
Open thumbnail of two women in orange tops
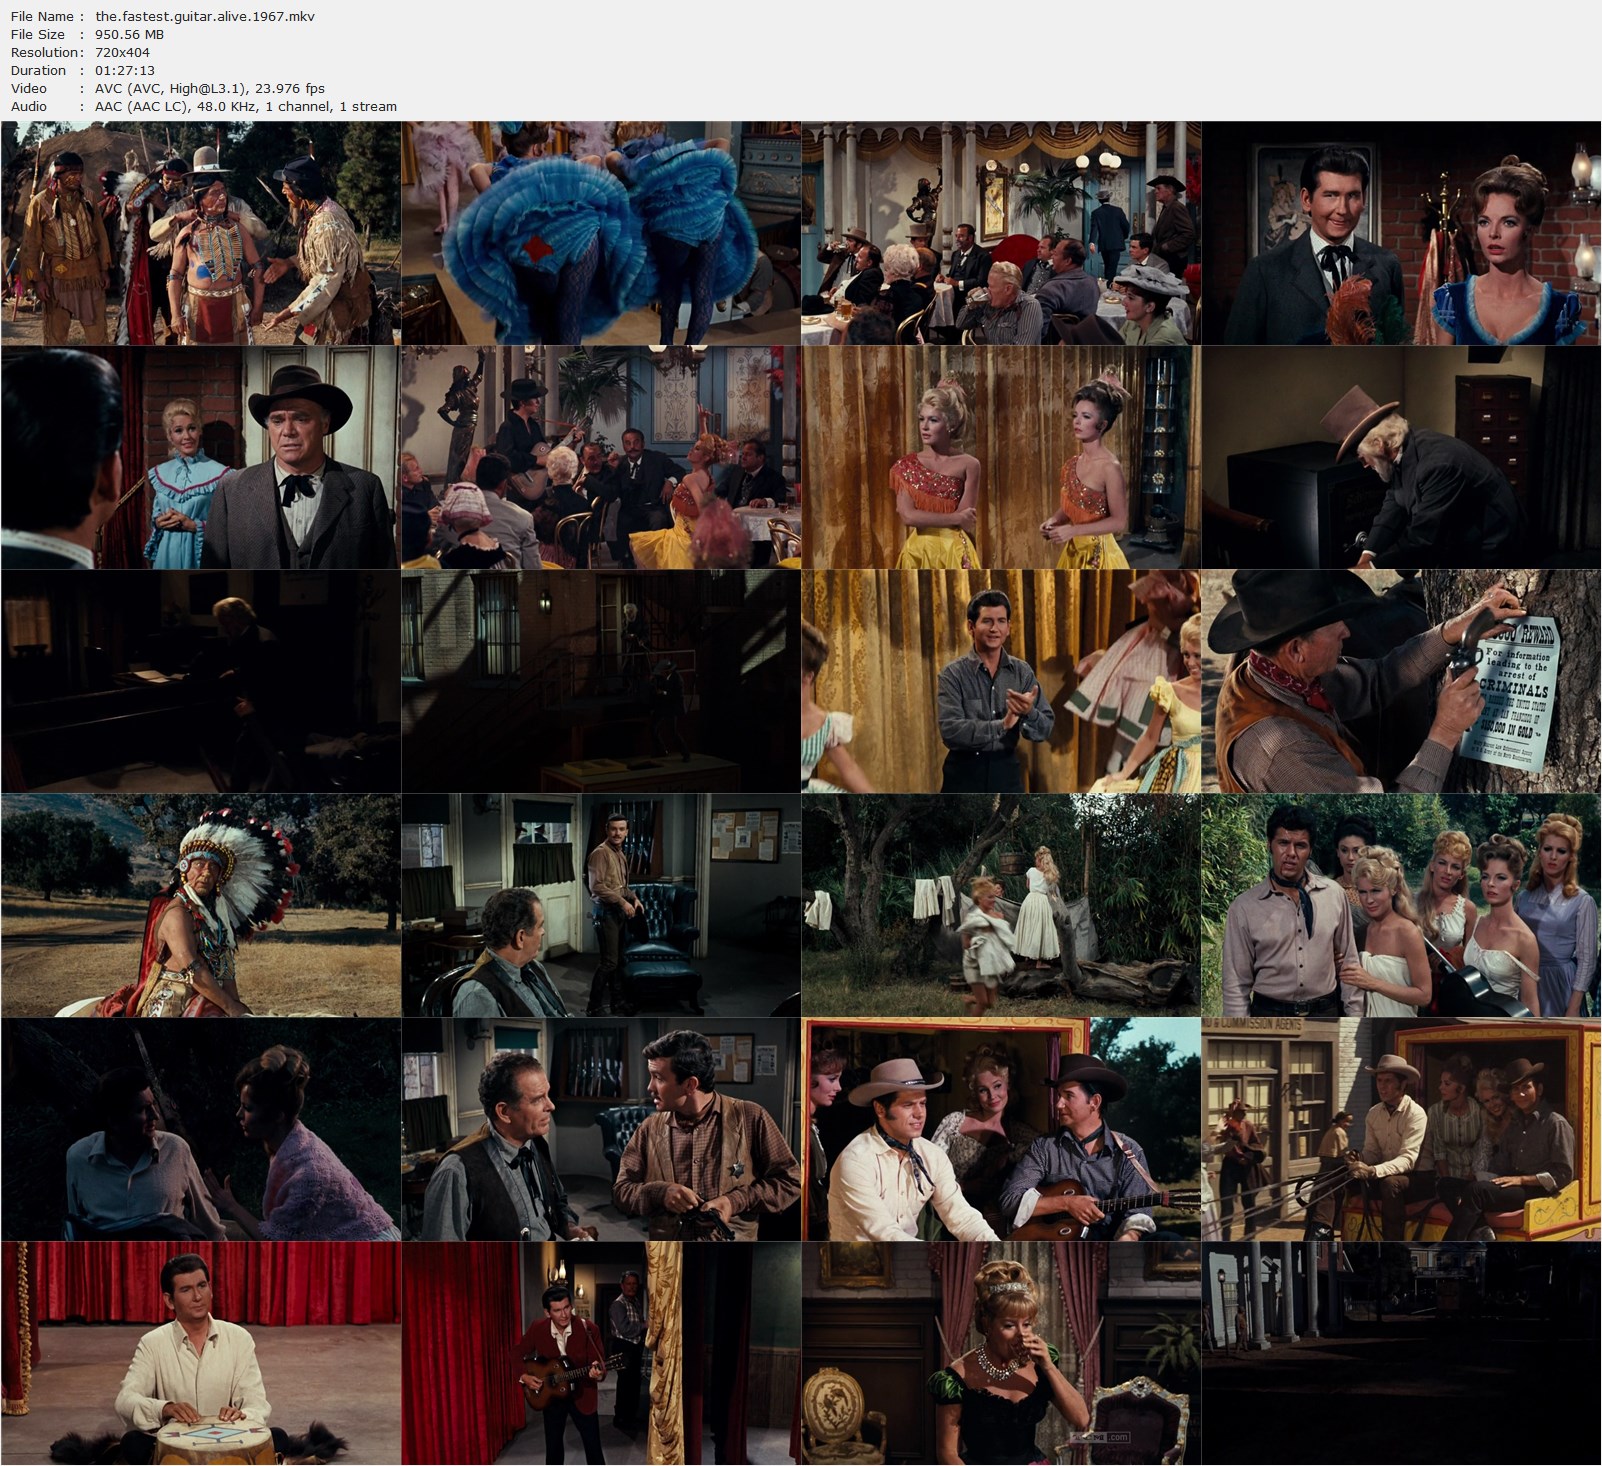1001,457
